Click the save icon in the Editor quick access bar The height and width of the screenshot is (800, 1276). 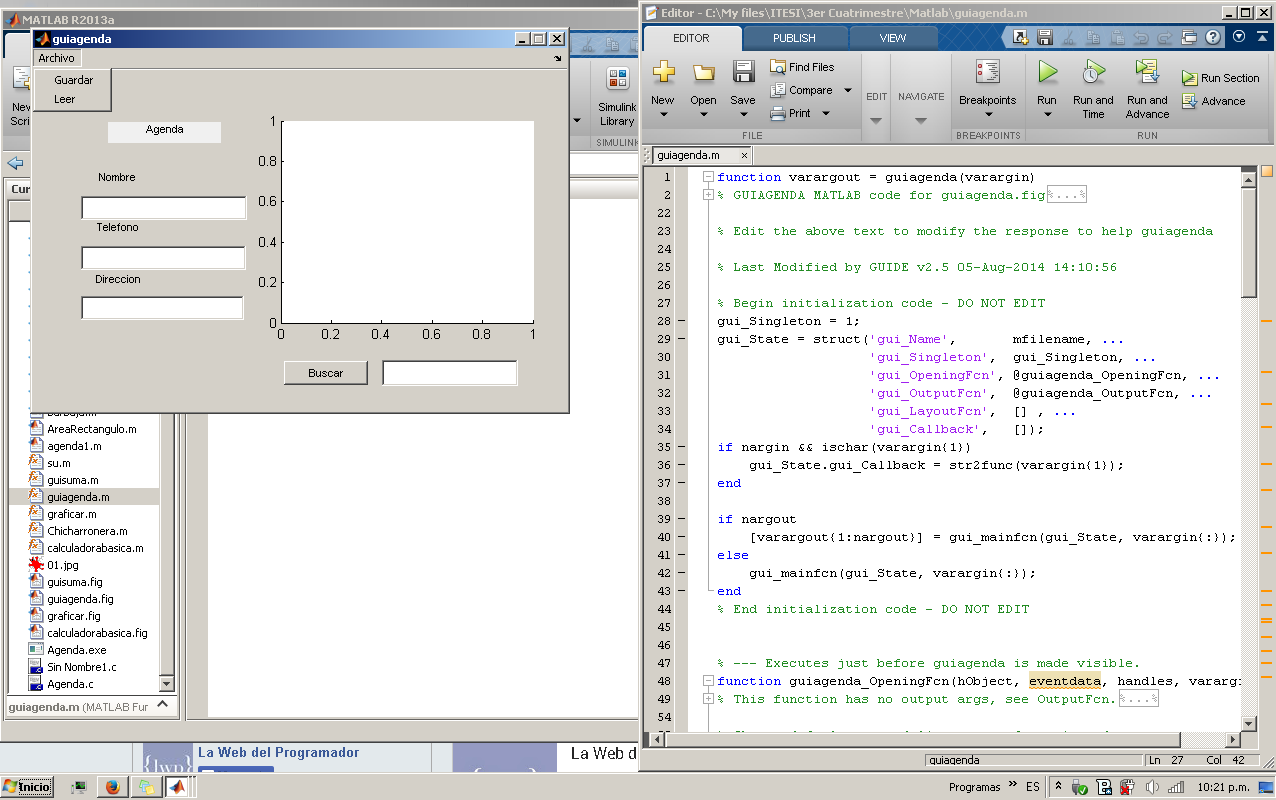pyautogui.click(x=1045, y=37)
